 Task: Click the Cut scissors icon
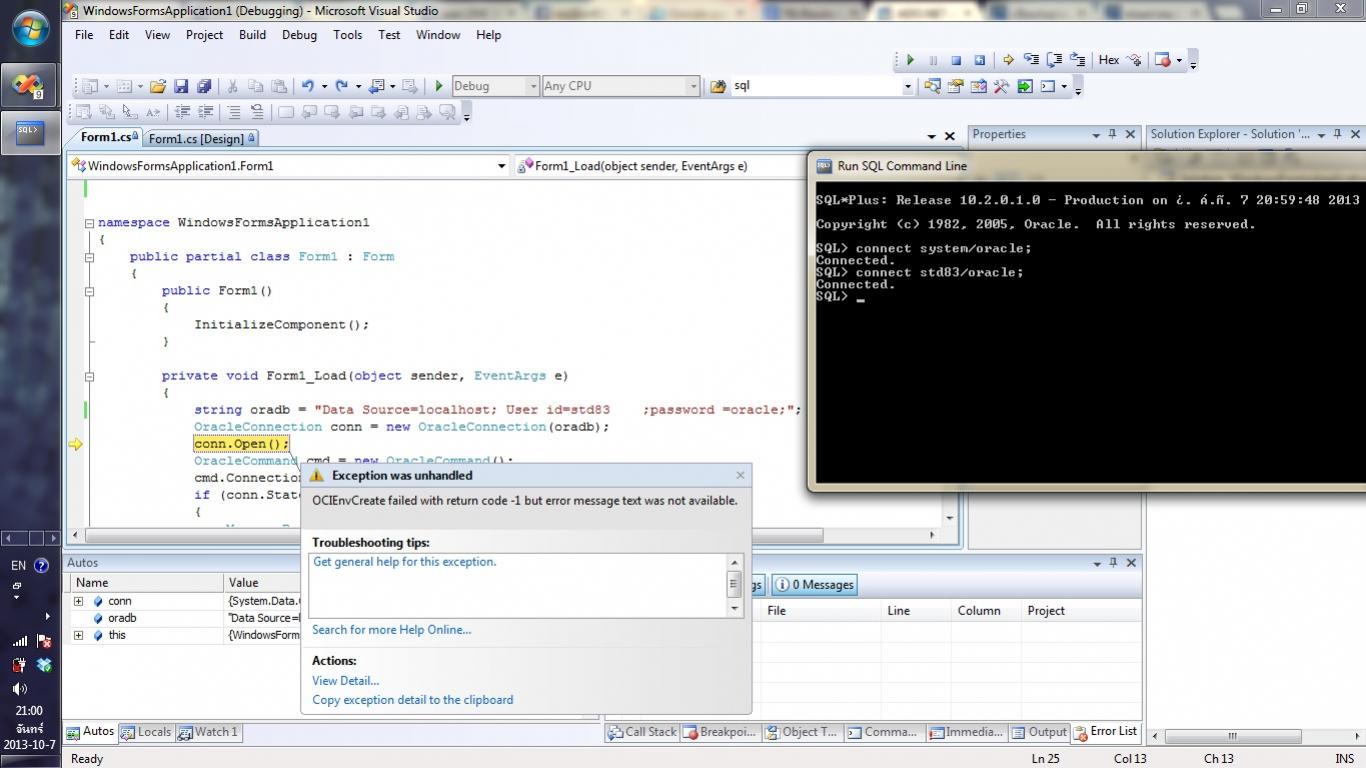click(233, 86)
